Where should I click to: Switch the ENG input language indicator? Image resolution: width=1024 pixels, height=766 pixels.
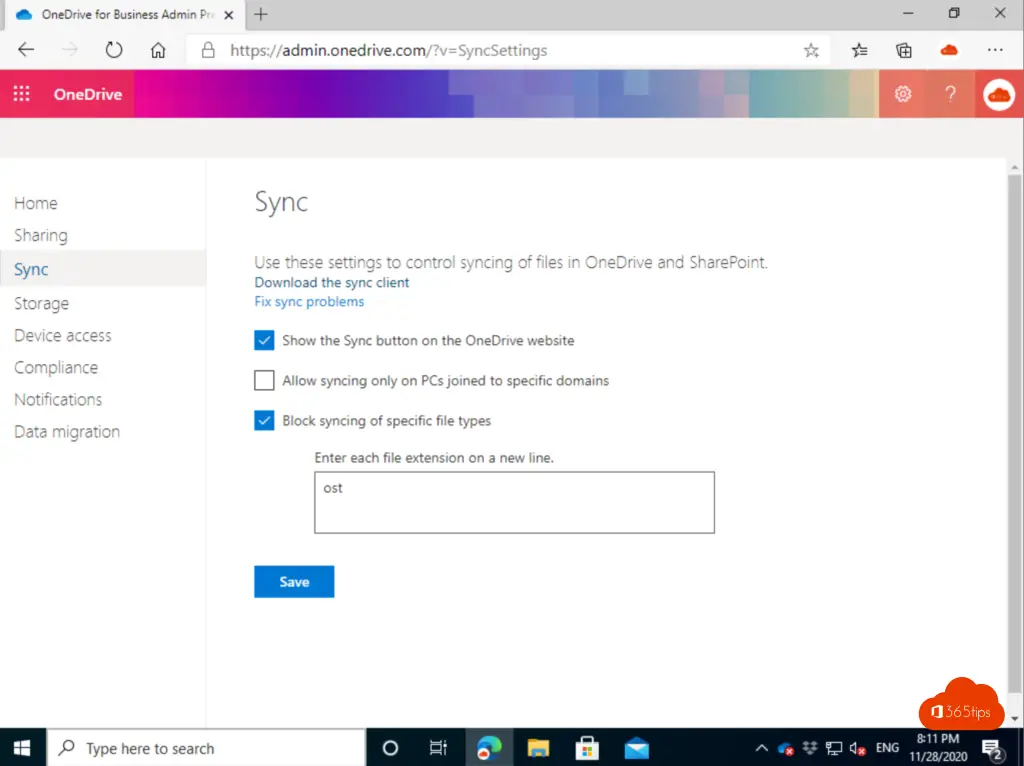(x=887, y=748)
